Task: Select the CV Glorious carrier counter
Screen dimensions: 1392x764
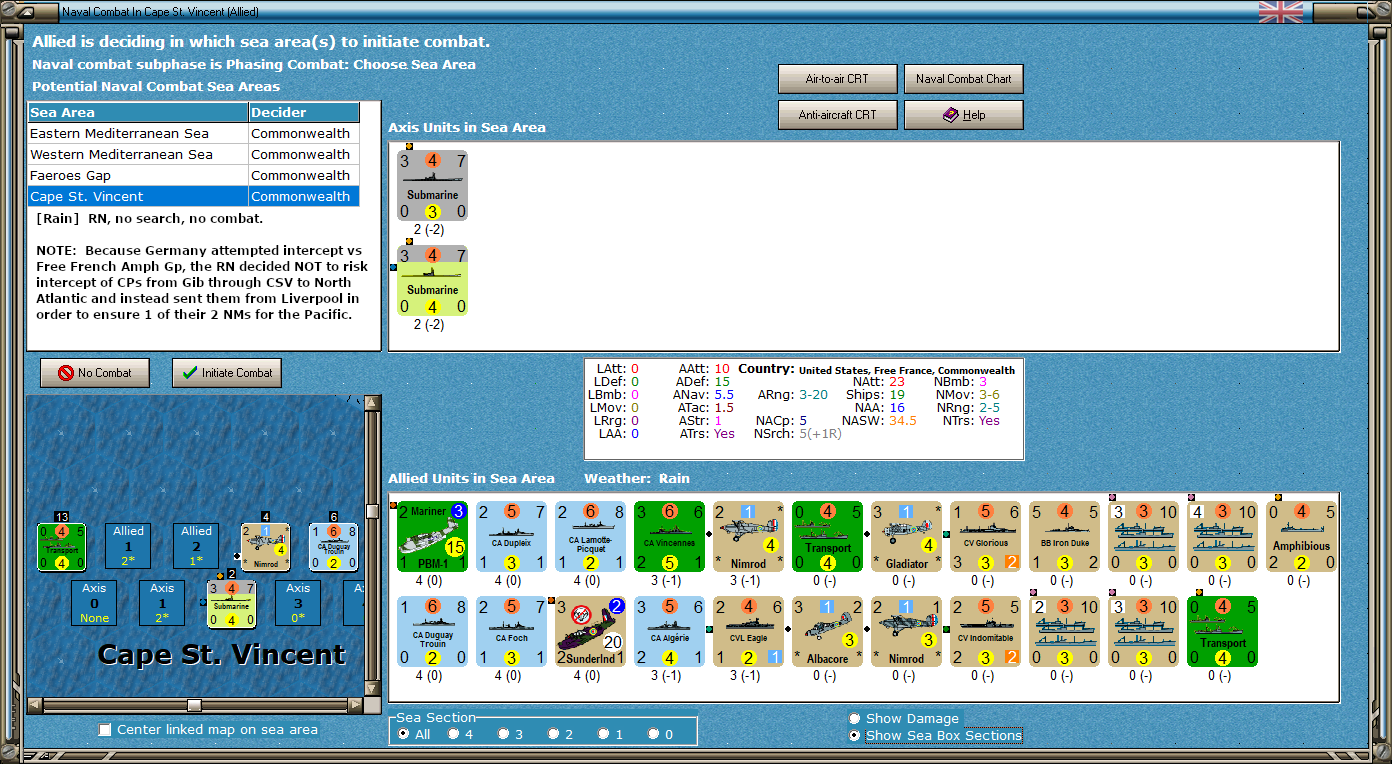Action: point(986,537)
